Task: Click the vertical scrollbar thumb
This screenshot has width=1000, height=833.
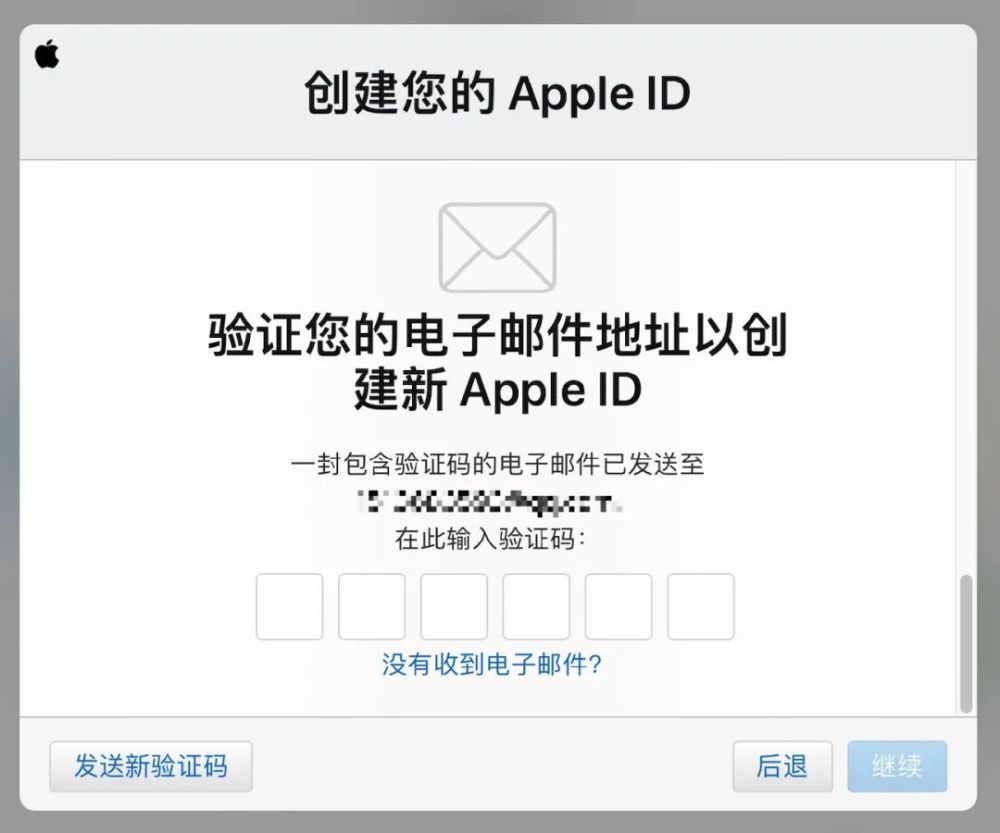Action: [x=966, y=644]
